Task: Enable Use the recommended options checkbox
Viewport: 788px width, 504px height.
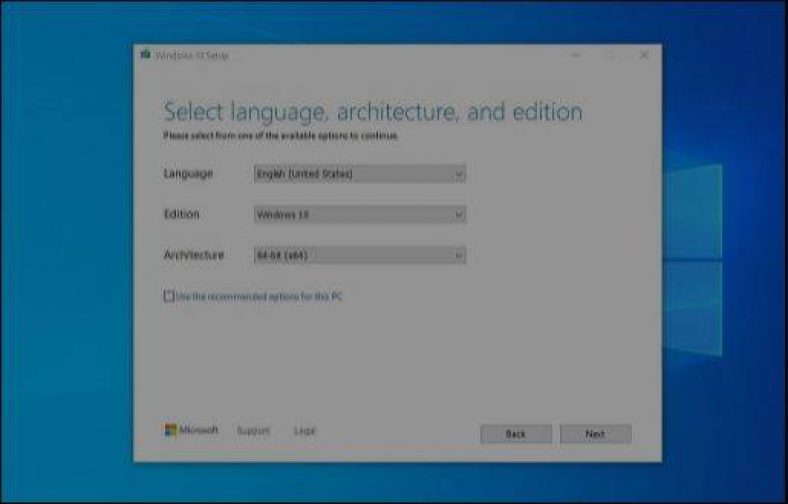Action: pos(169,296)
